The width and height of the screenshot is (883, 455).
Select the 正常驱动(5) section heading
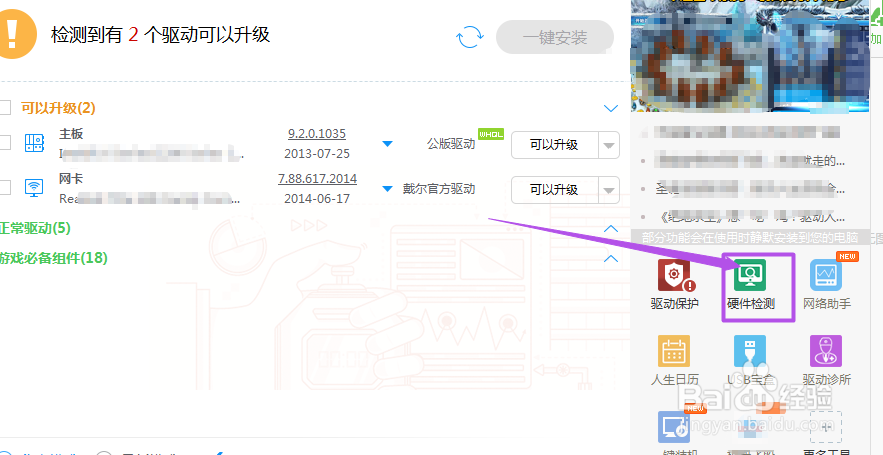coord(35,228)
